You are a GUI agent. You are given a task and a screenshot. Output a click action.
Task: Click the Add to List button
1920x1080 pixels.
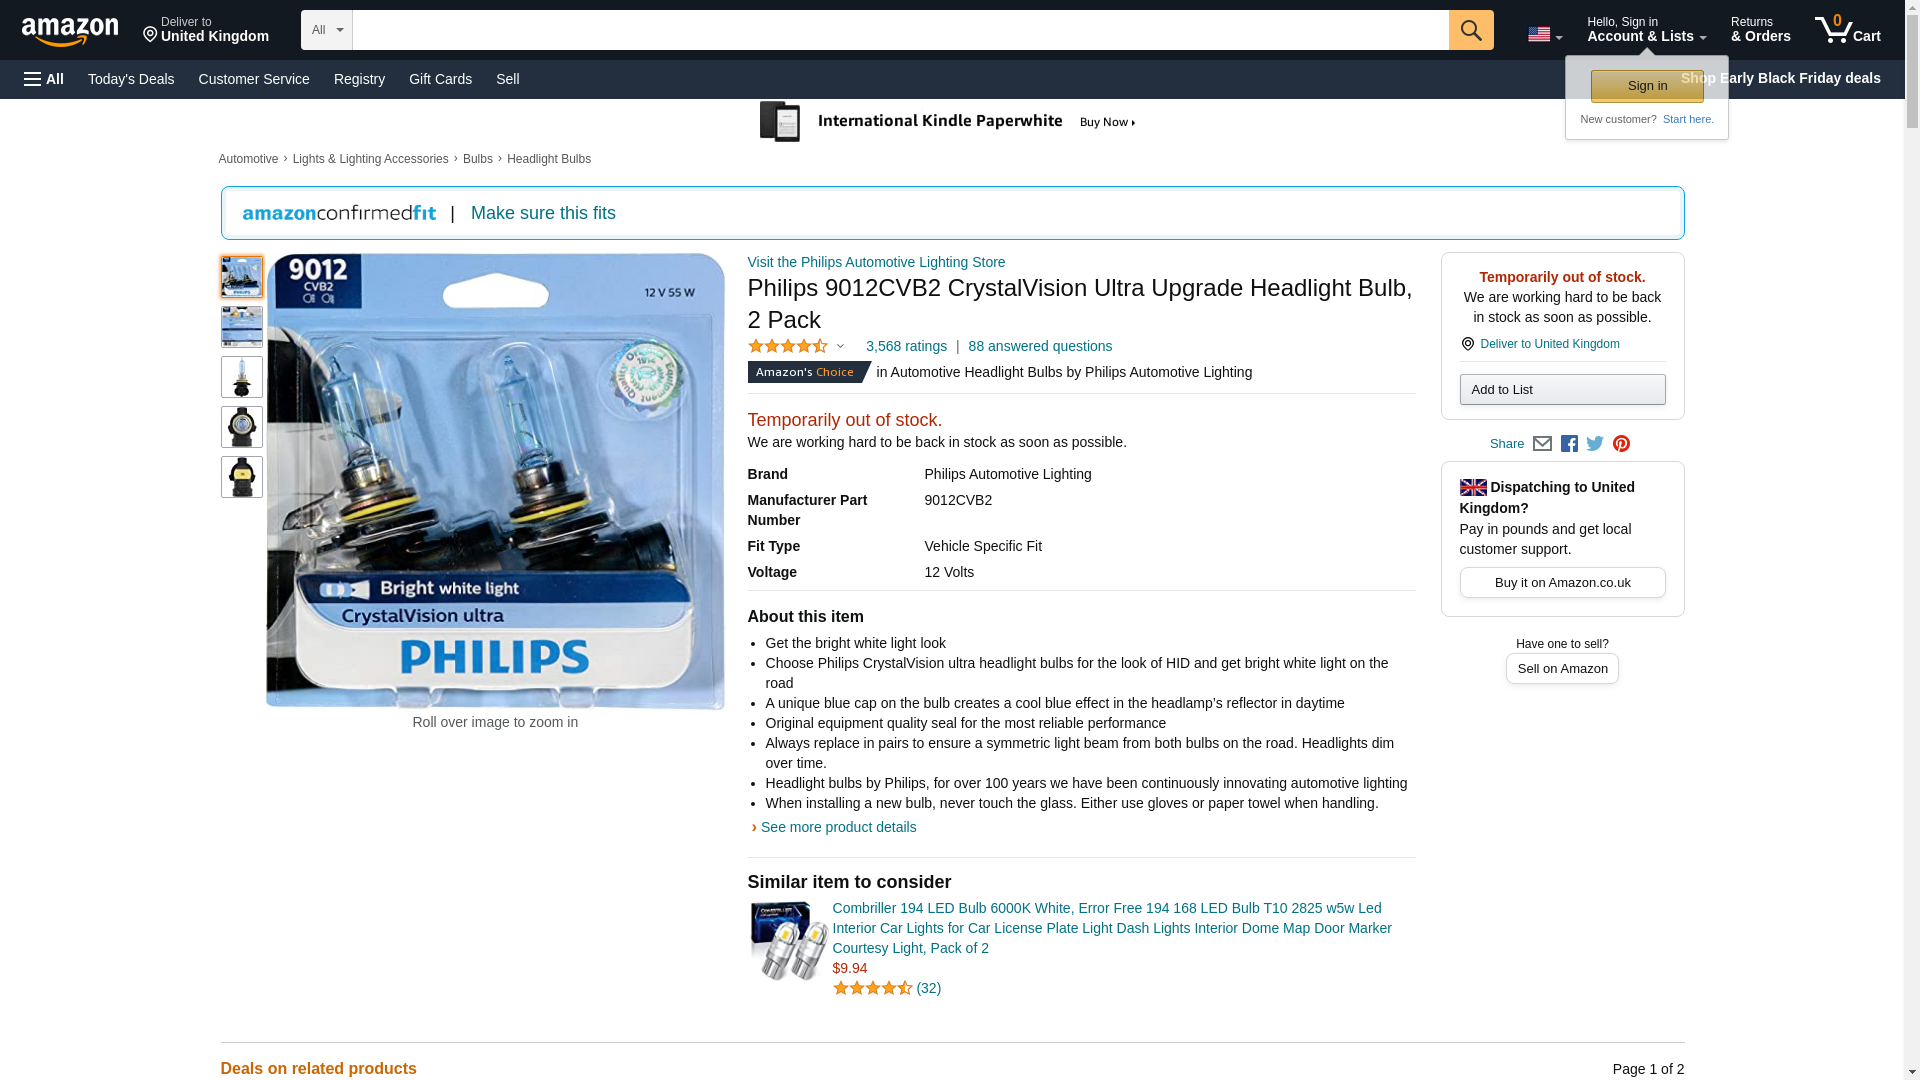(1562, 389)
